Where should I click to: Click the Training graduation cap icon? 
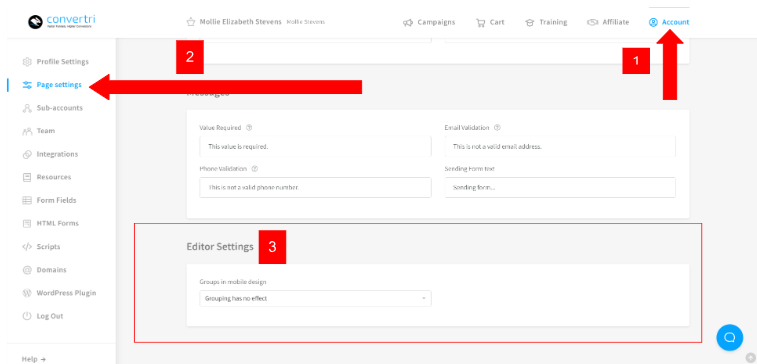(x=530, y=22)
